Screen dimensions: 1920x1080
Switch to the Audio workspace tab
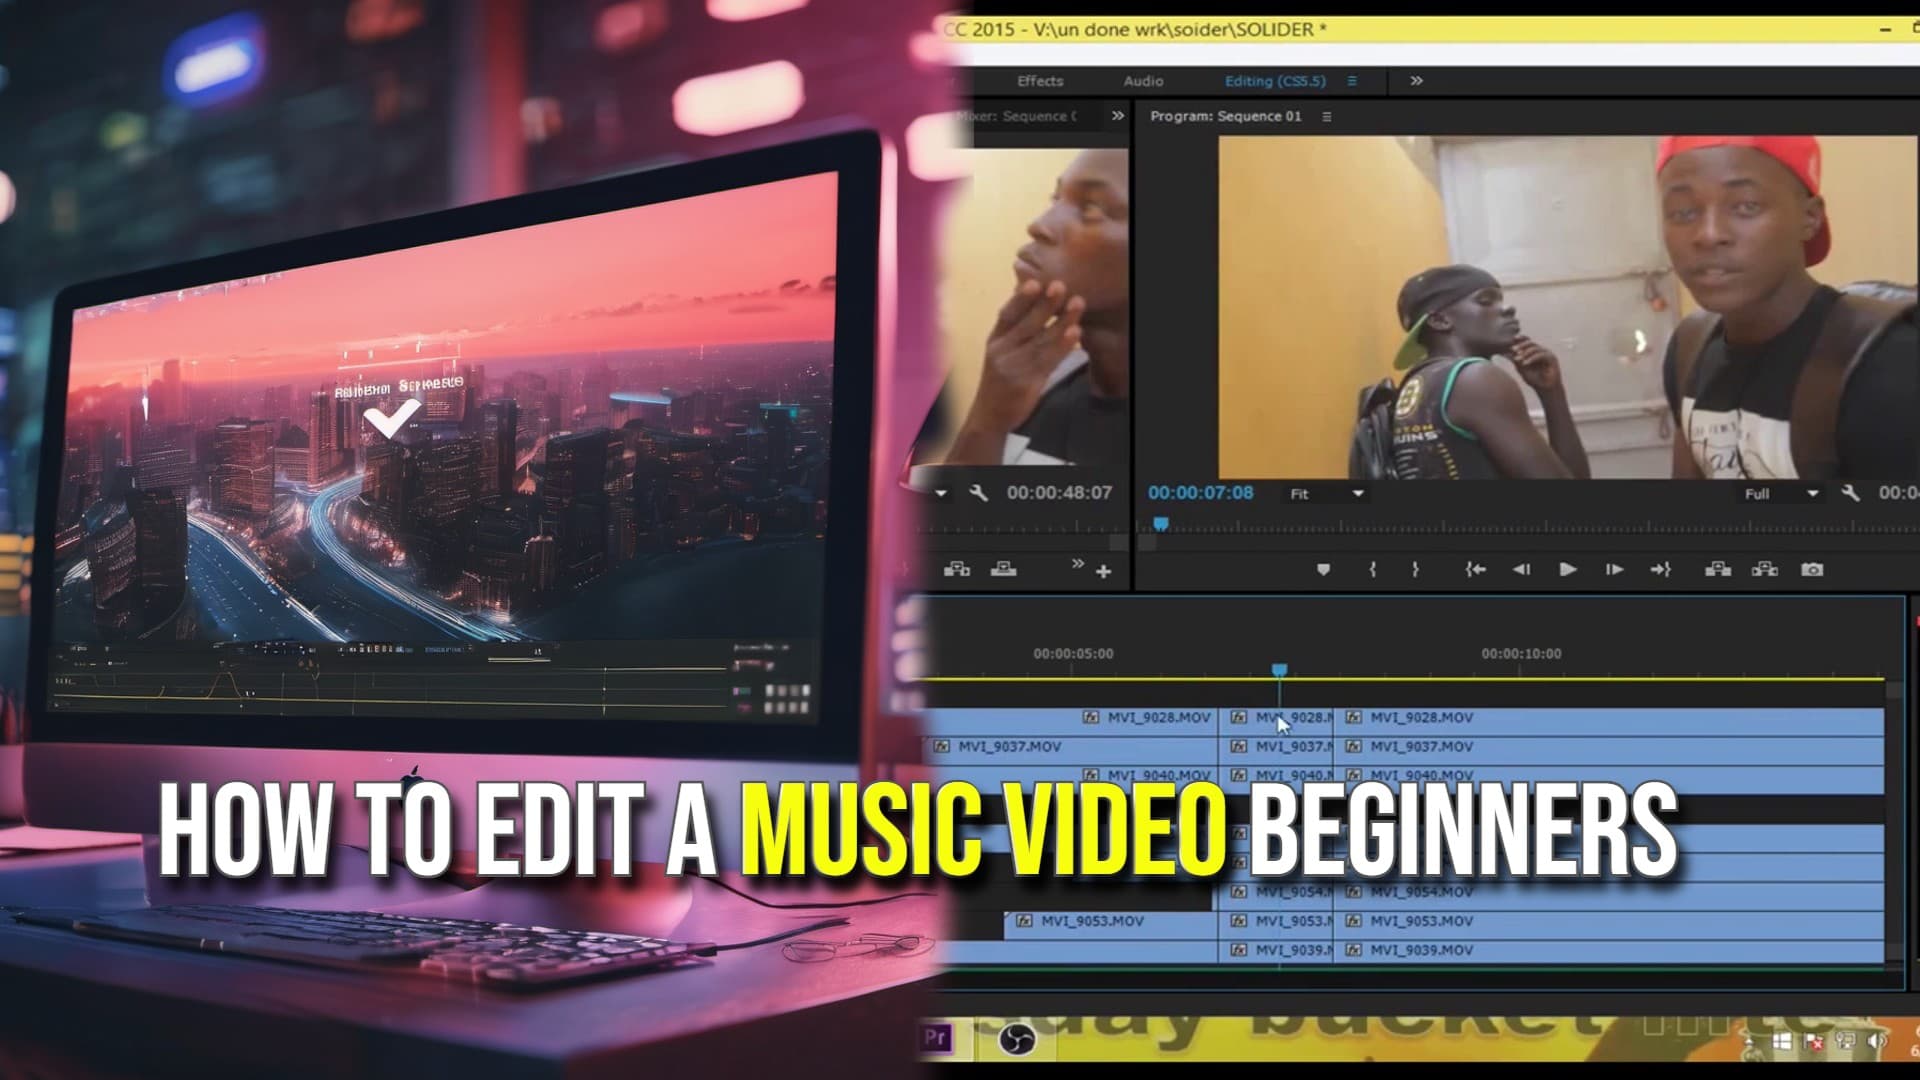1143,81
